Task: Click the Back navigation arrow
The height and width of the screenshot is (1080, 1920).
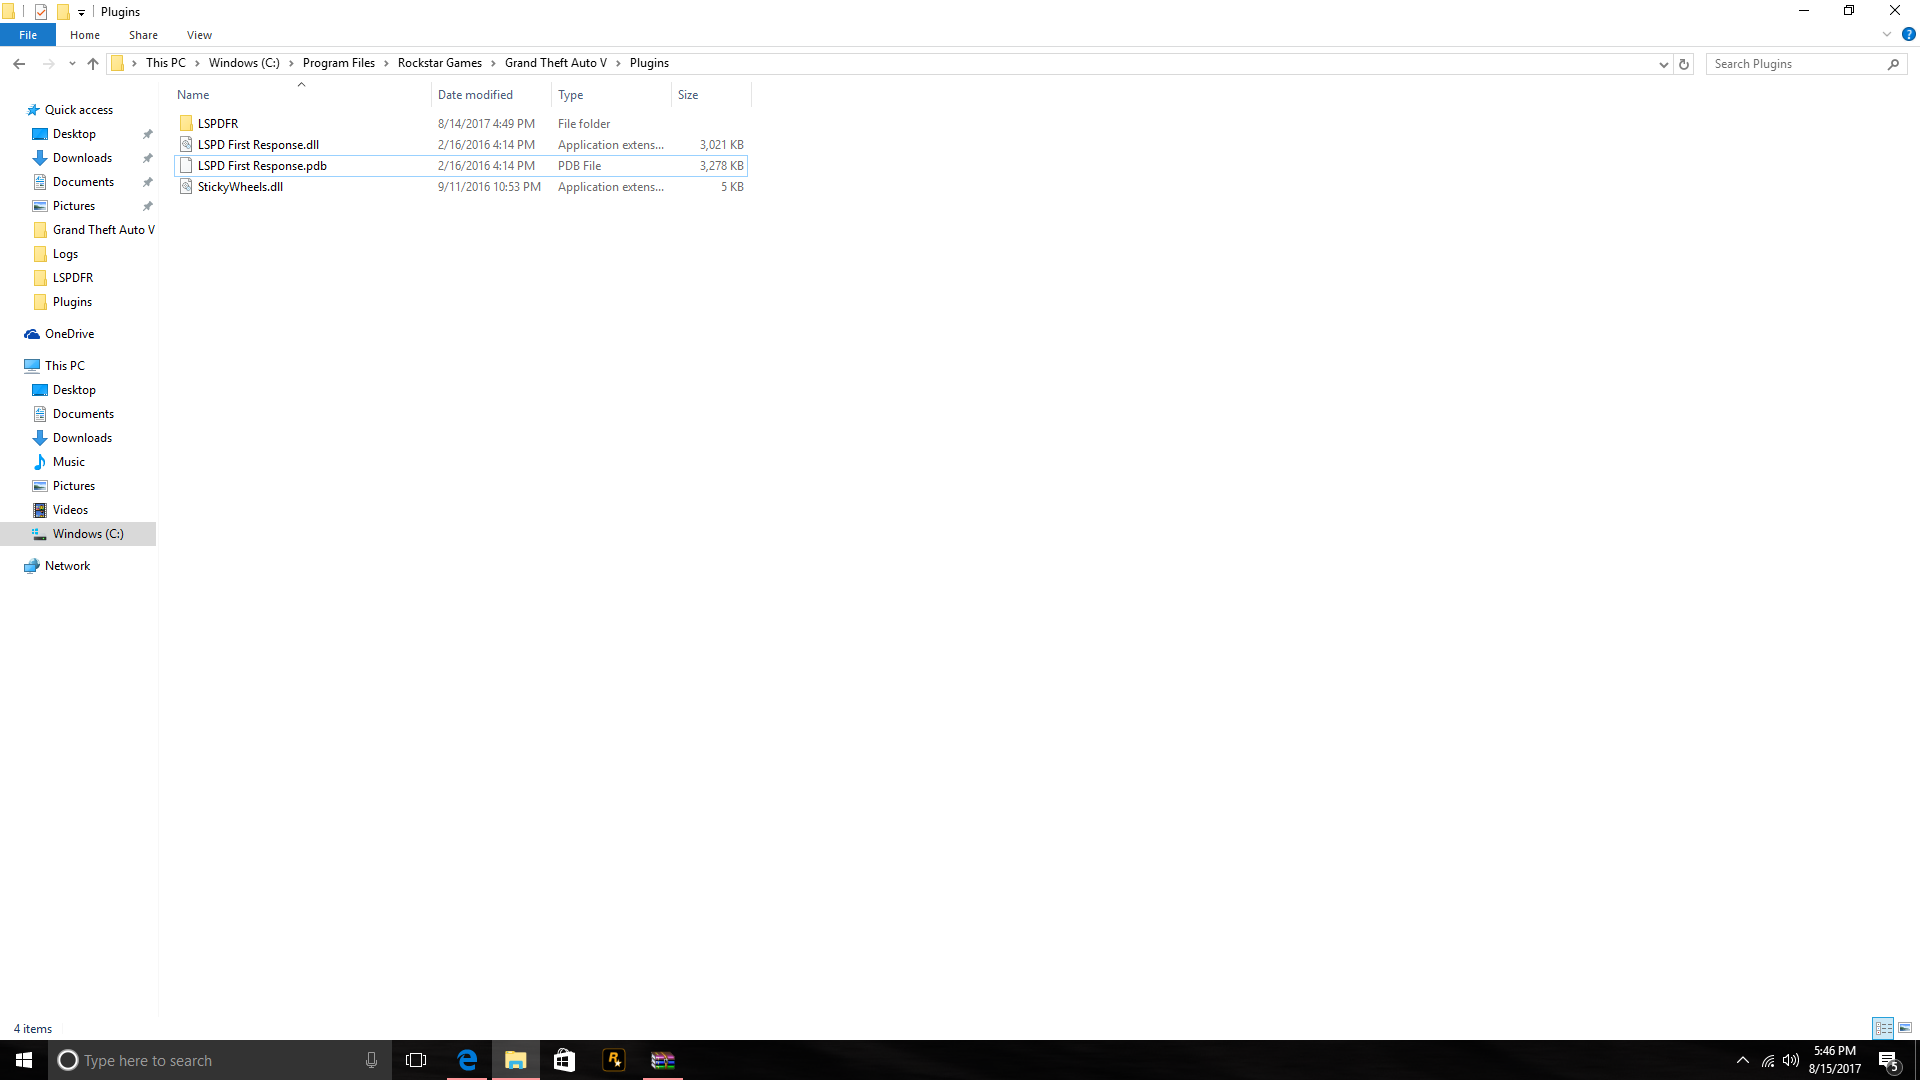Action: 19,64
